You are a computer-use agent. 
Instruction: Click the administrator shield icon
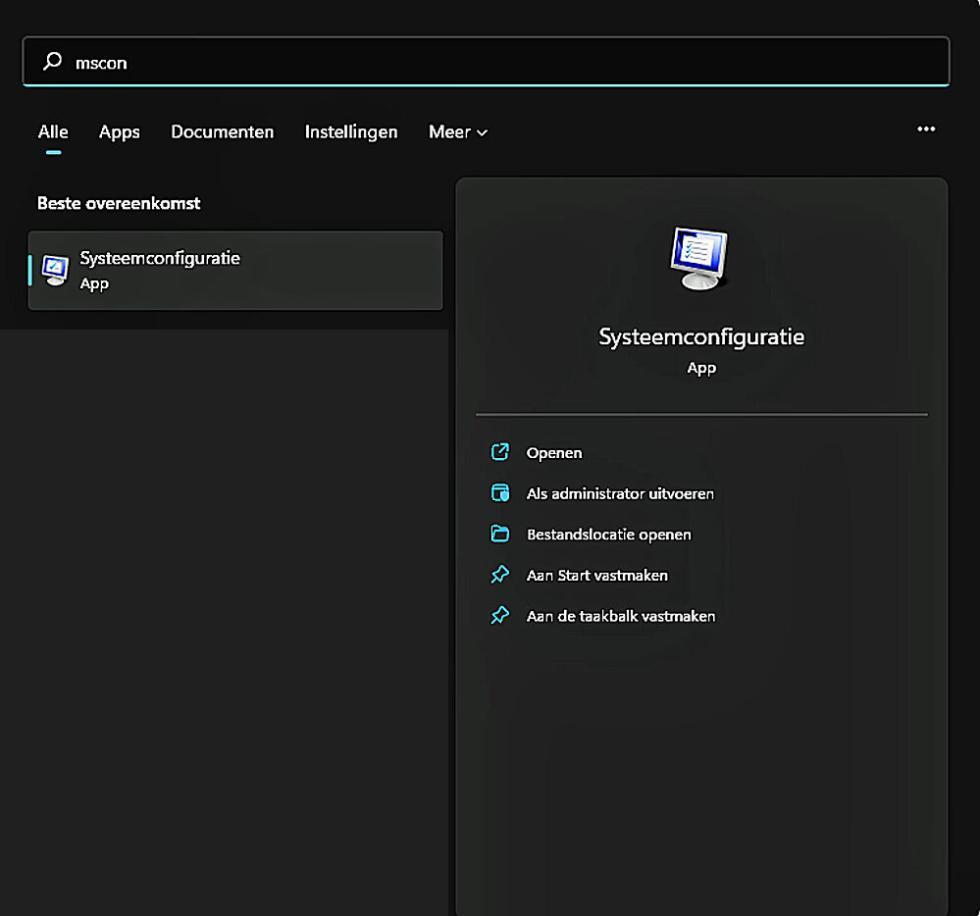coord(500,493)
